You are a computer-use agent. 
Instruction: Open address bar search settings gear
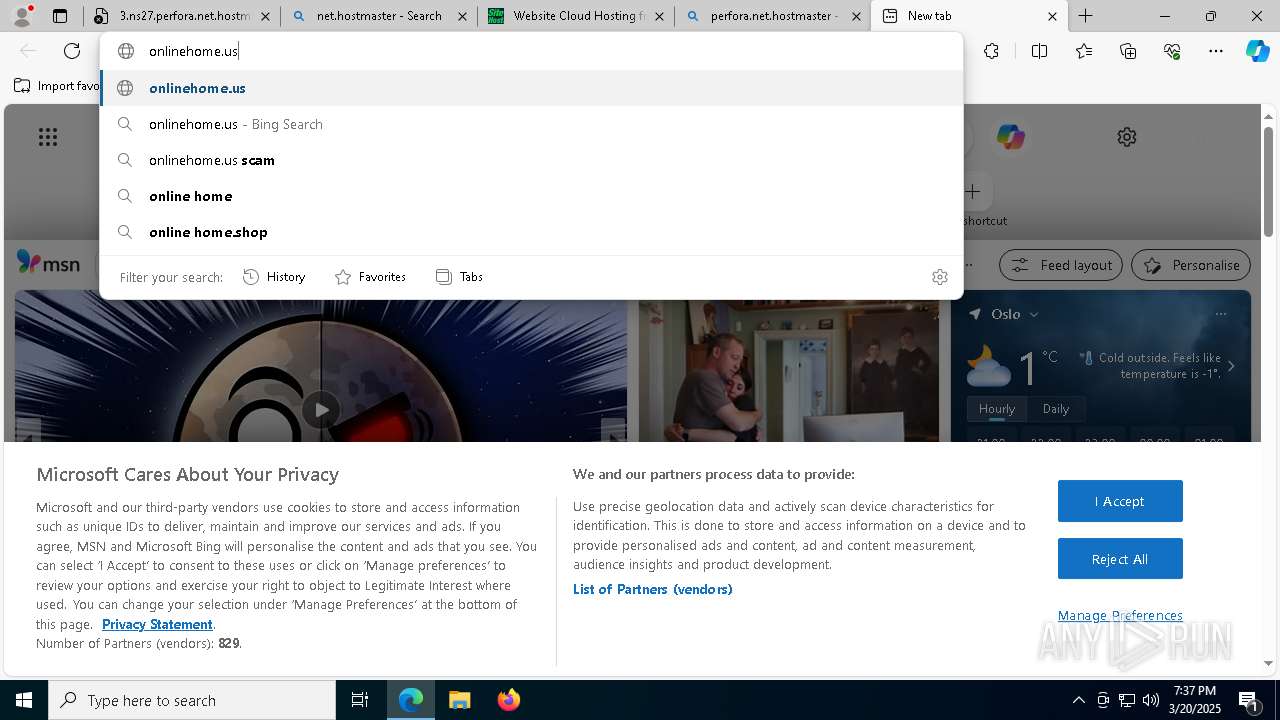[939, 277]
